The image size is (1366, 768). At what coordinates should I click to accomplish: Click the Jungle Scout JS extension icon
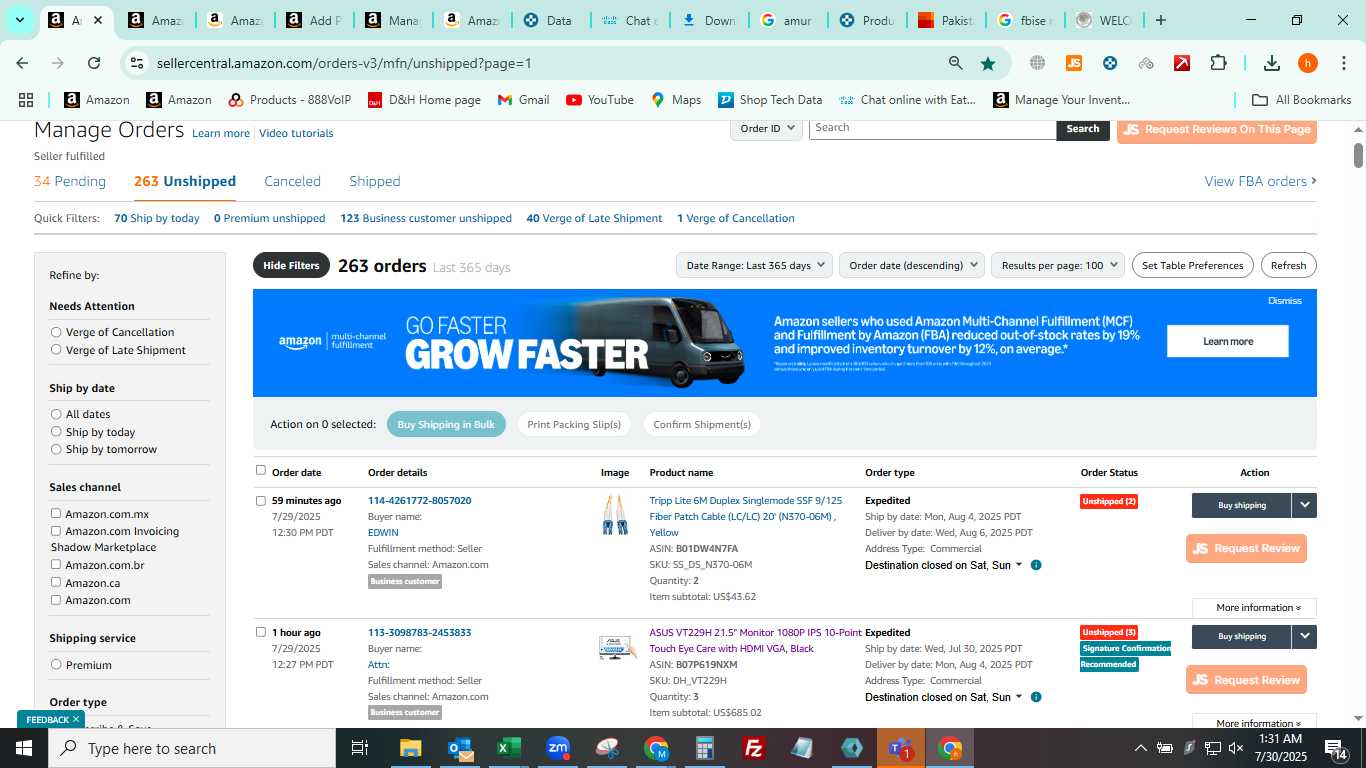tap(1073, 63)
